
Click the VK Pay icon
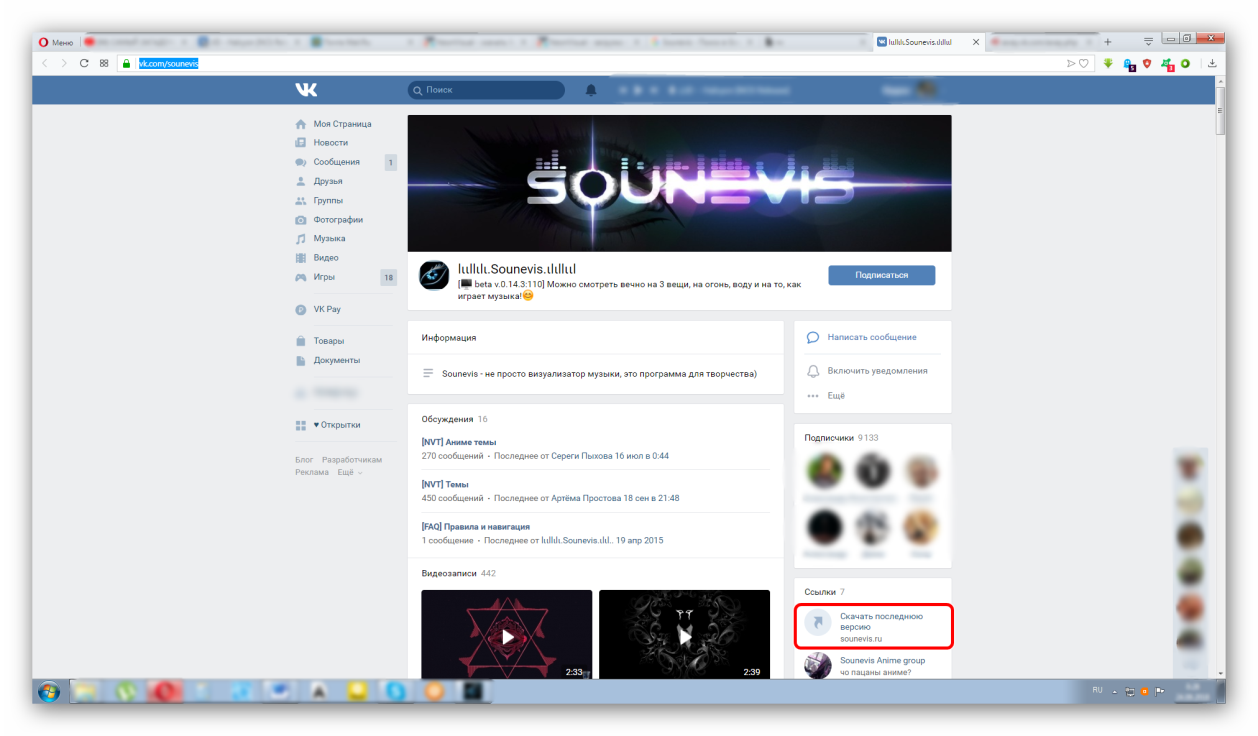point(301,309)
